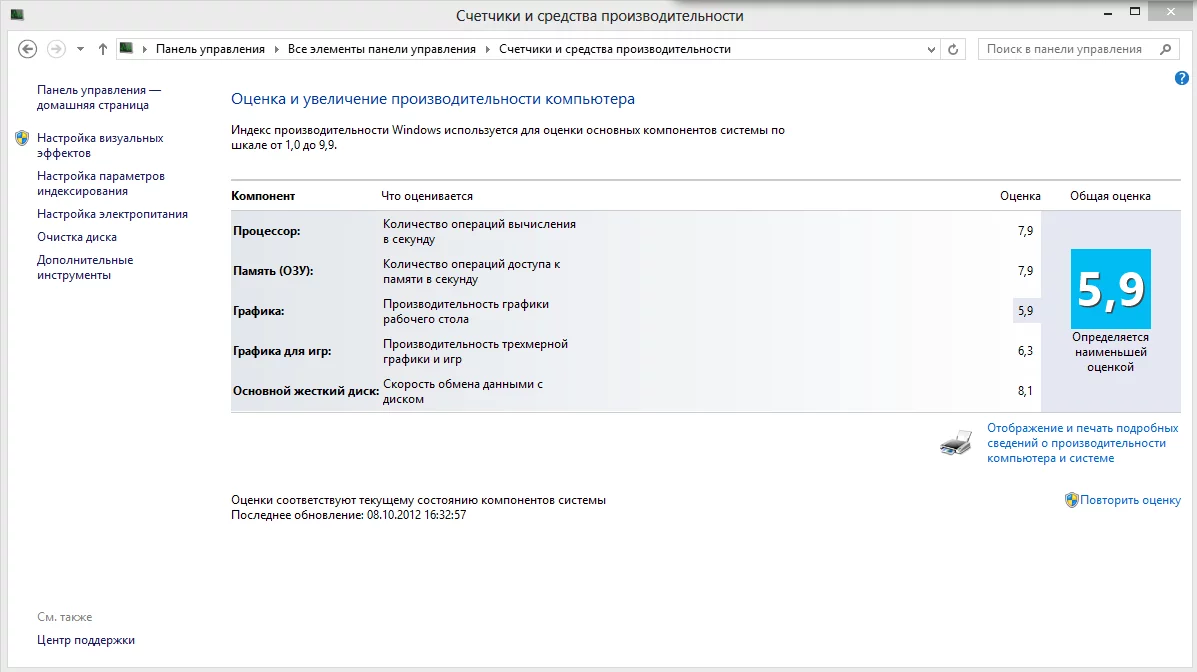Go up one level arrow
Image resolution: width=1197 pixels, height=672 pixels.
(x=102, y=49)
